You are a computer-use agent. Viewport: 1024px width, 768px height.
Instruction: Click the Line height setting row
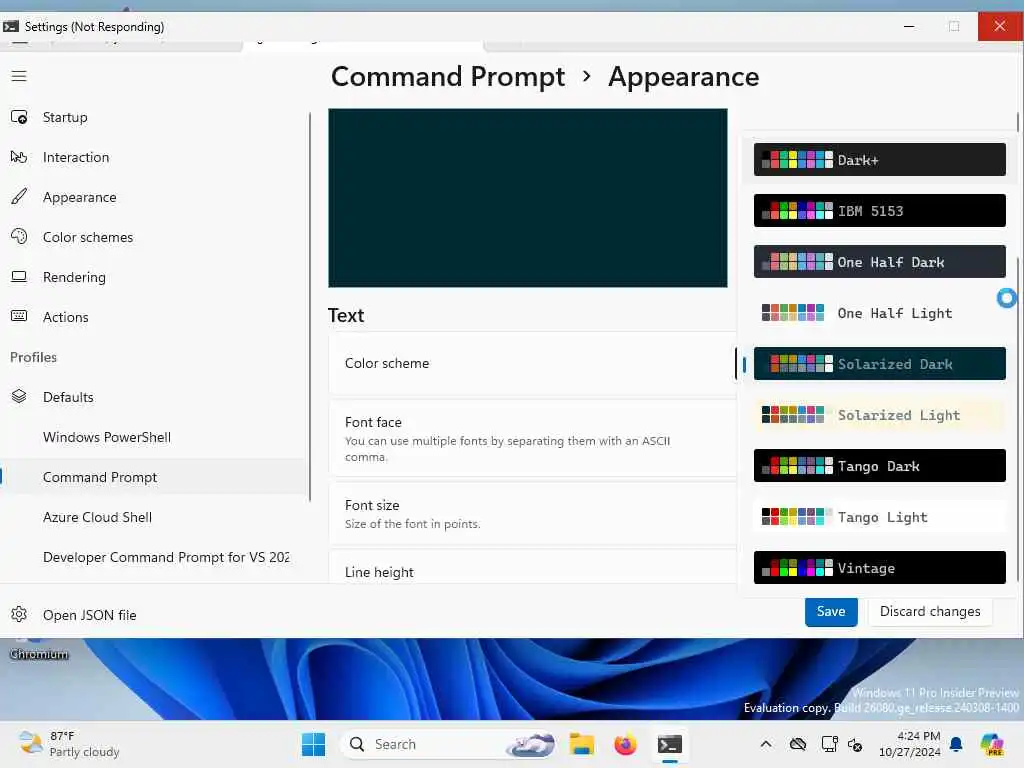click(x=532, y=567)
